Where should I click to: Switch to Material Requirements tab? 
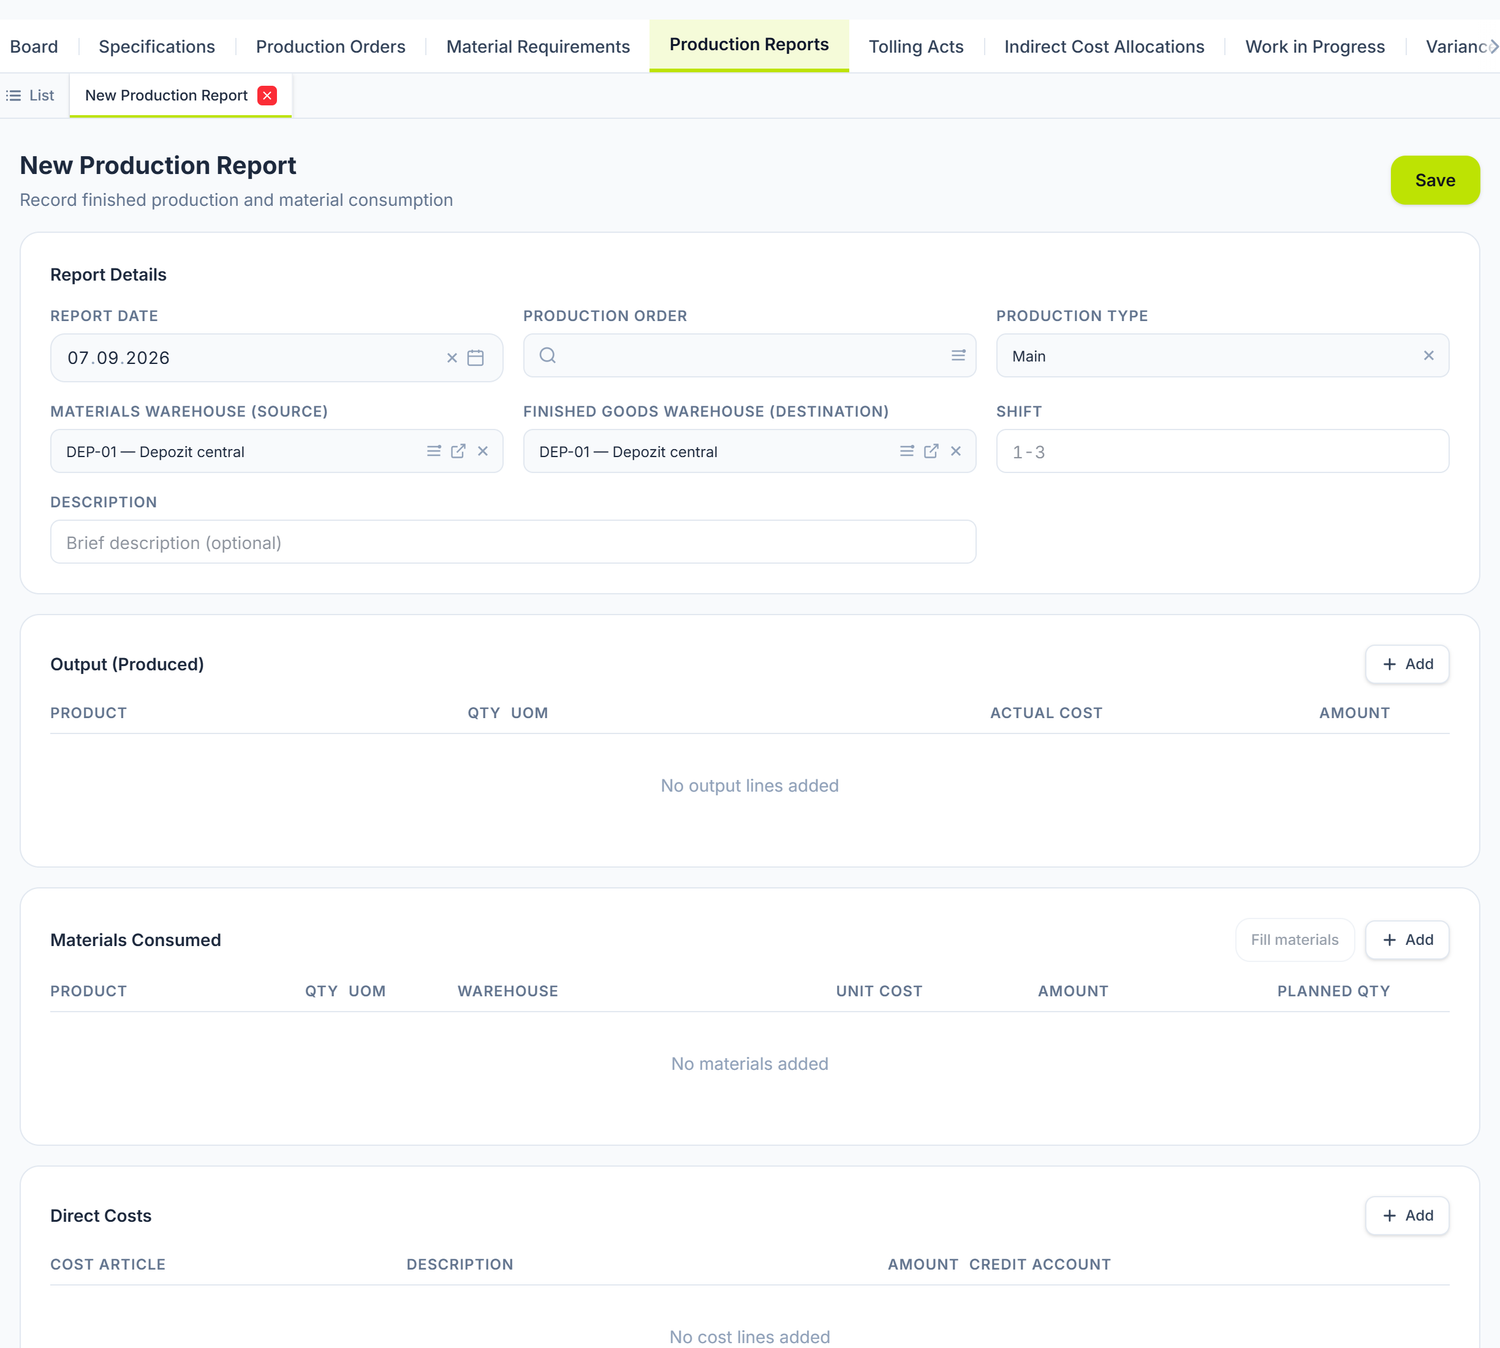click(x=538, y=46)
